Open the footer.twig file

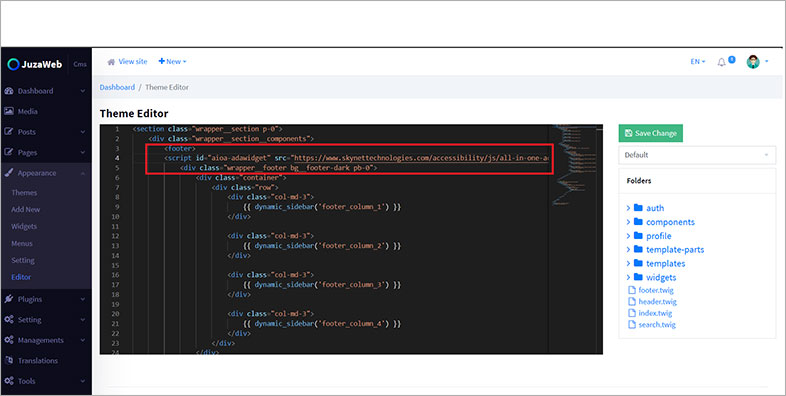click(x=651, y=290)
